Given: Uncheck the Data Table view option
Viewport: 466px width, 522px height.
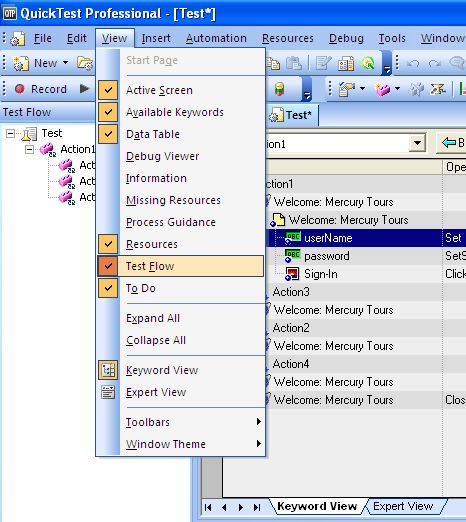Looking at the screenshot, I should (x=108, y=134).
